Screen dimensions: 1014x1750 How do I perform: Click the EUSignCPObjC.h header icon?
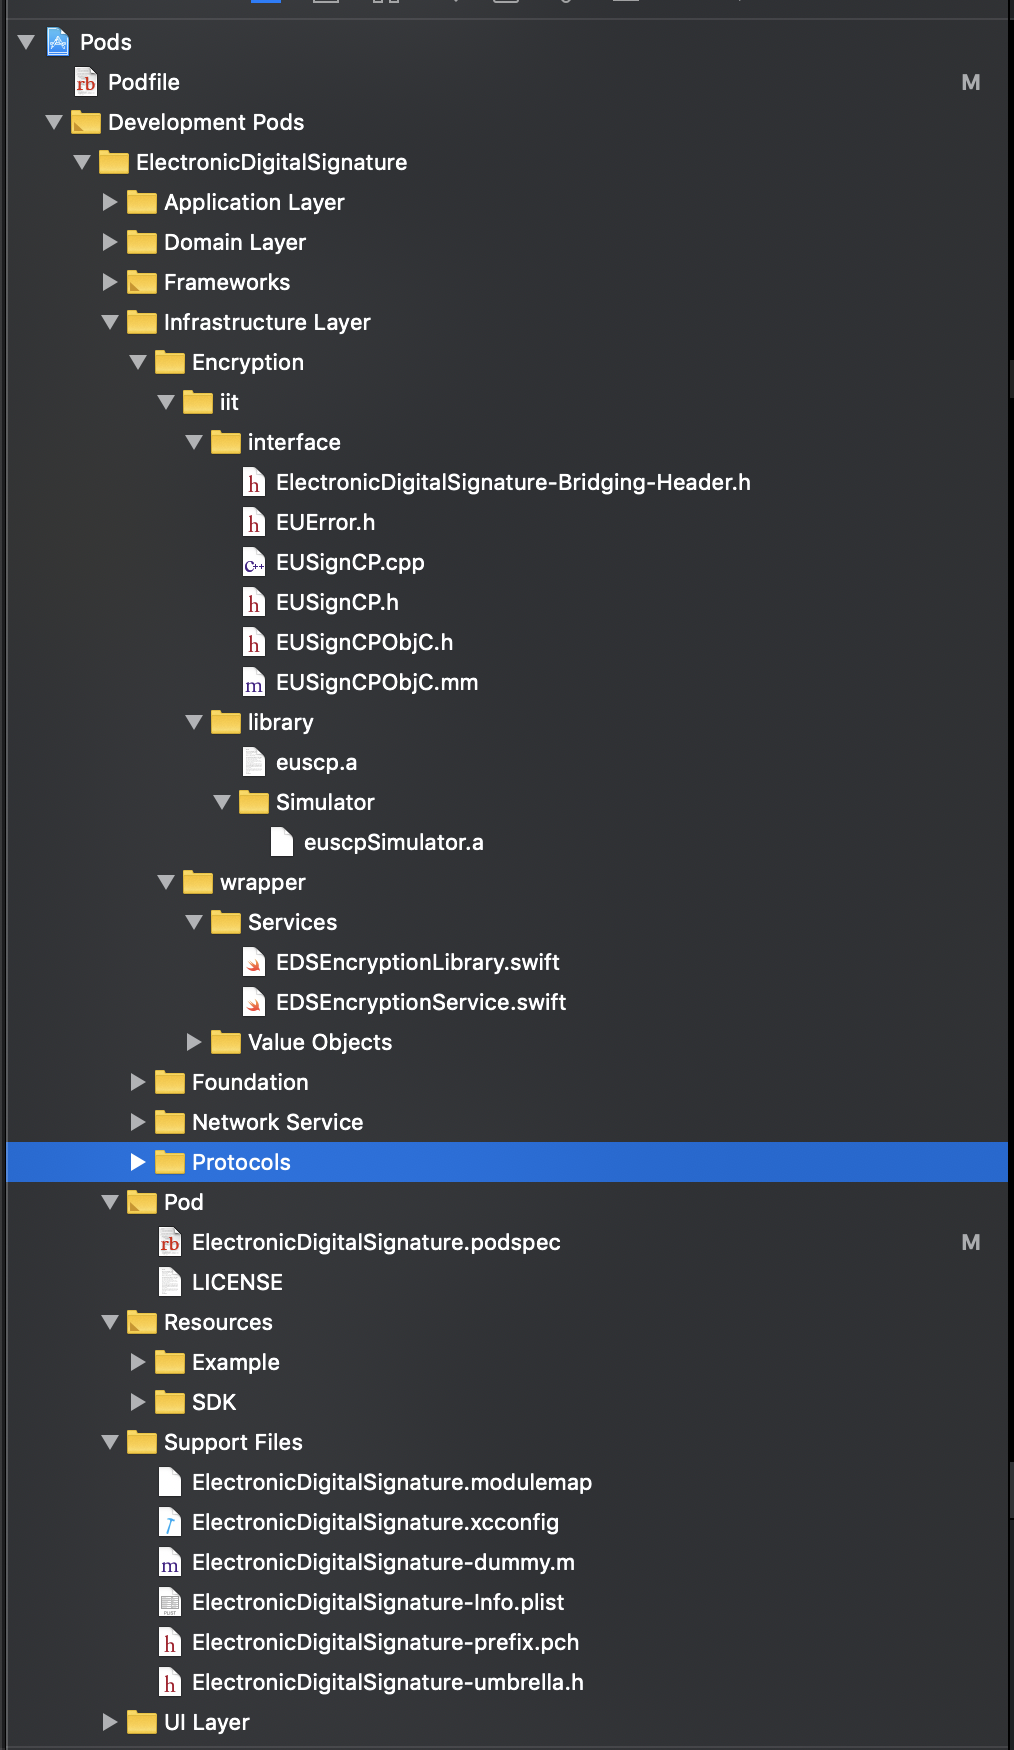pyautogui.click(x=254, y=642)
